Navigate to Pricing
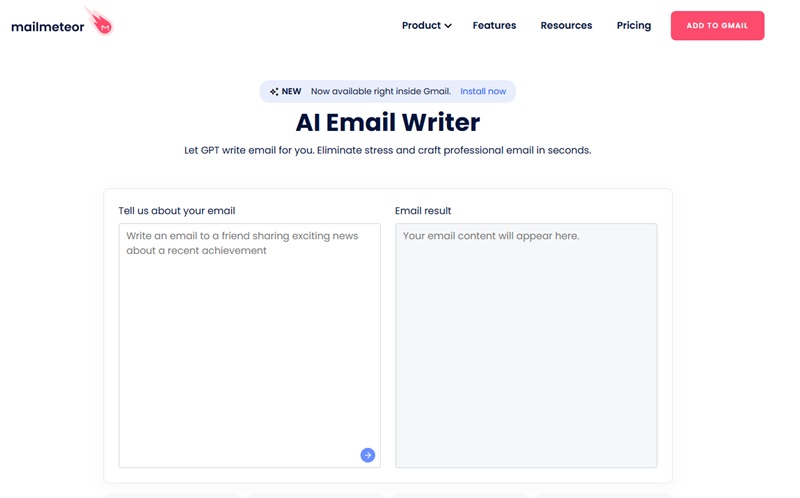 [633, 26]
